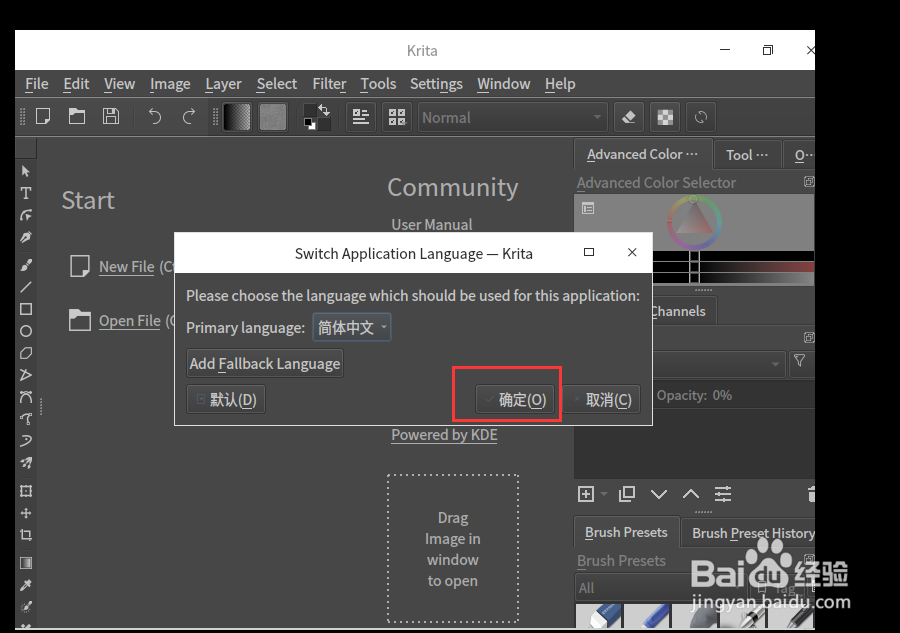Click the New document toolbar icon
The width and height of the screenshot is (900, 633).
click(43, 116)
